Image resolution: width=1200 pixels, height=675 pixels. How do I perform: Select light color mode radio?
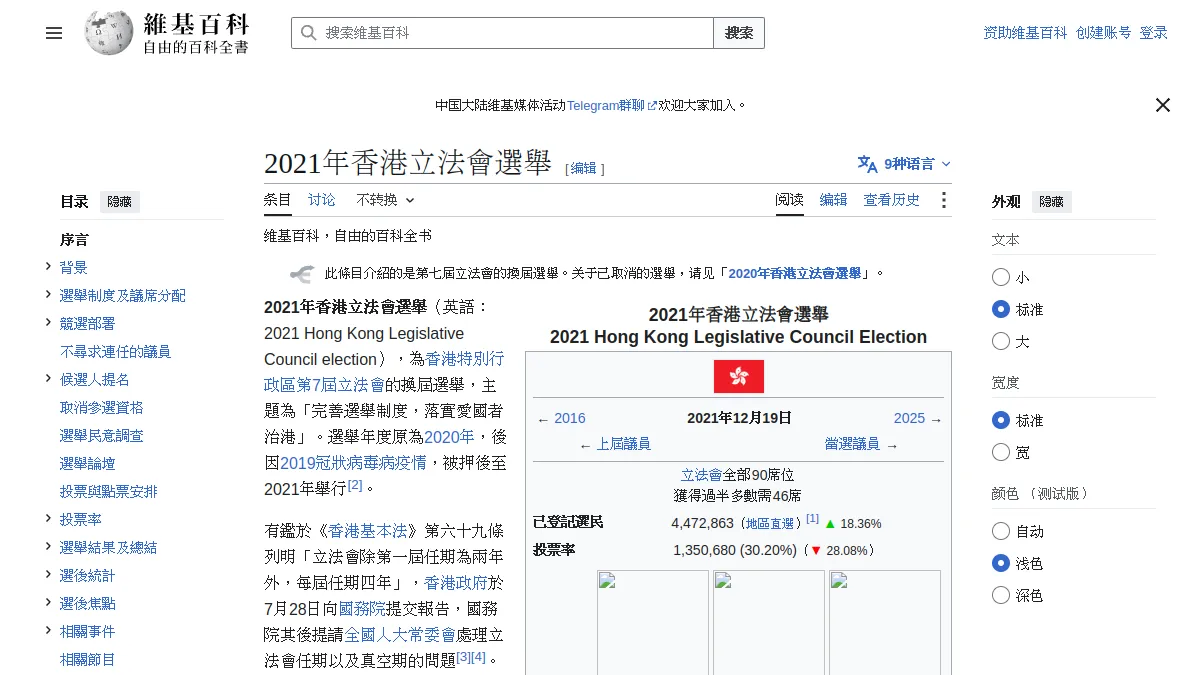pyautogui.click(x=1001, y=563)
